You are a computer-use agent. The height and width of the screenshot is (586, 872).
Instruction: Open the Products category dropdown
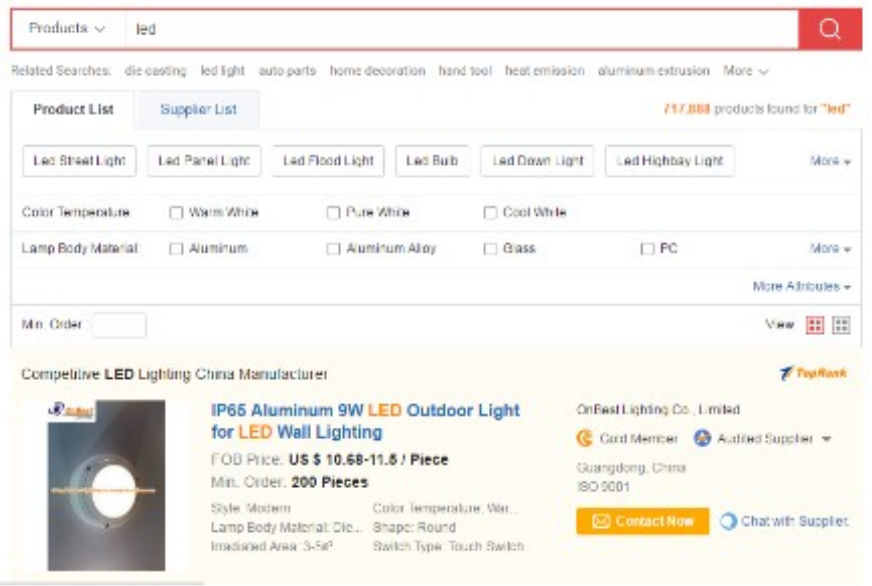[x=67, y=29]
